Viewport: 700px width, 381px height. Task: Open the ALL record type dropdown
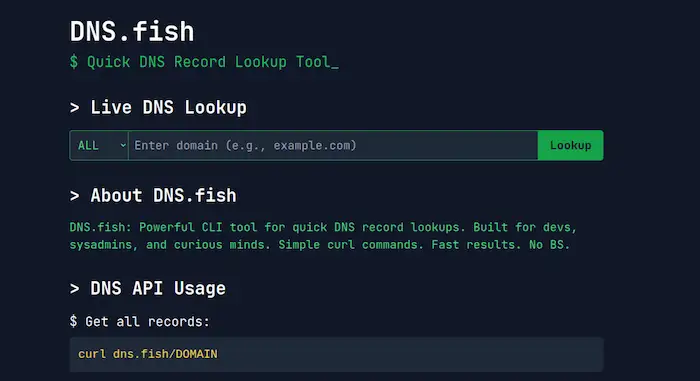pyautogui.click(x=99, y=145)
